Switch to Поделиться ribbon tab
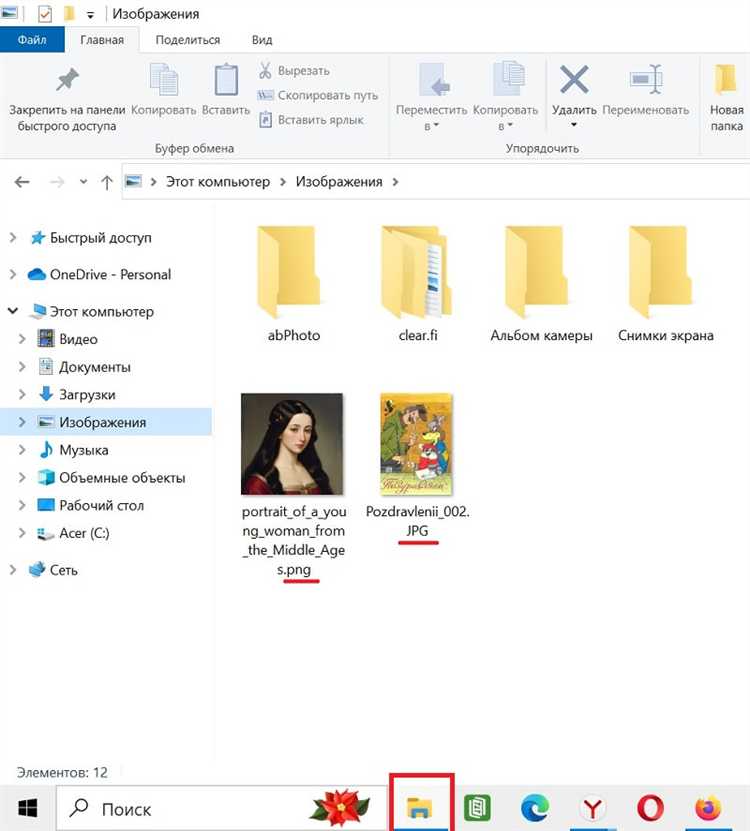Screen dimensions: 750x831 pos(188,40)
